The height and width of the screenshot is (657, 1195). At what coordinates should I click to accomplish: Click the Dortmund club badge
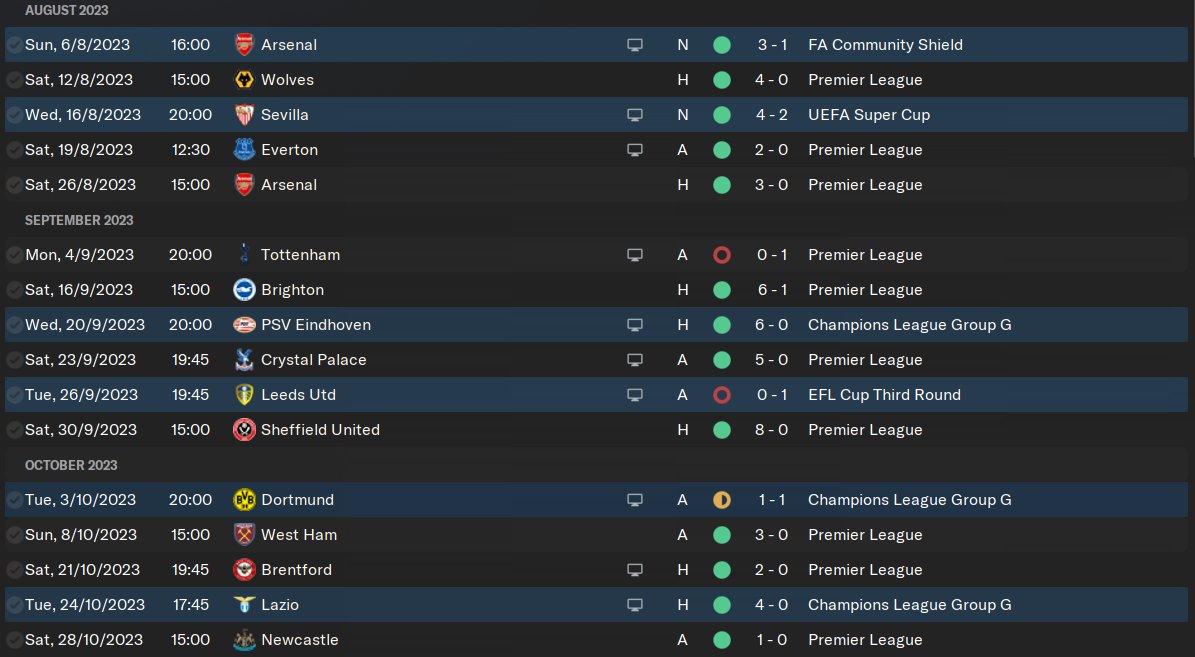244,500
